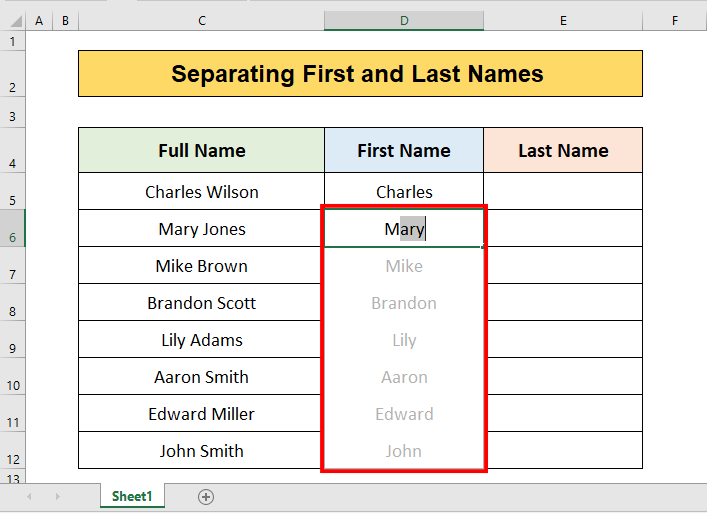Click the title cell Separating First and Last Names
Screen dimensions: 707x513
[x=360, y=73]
